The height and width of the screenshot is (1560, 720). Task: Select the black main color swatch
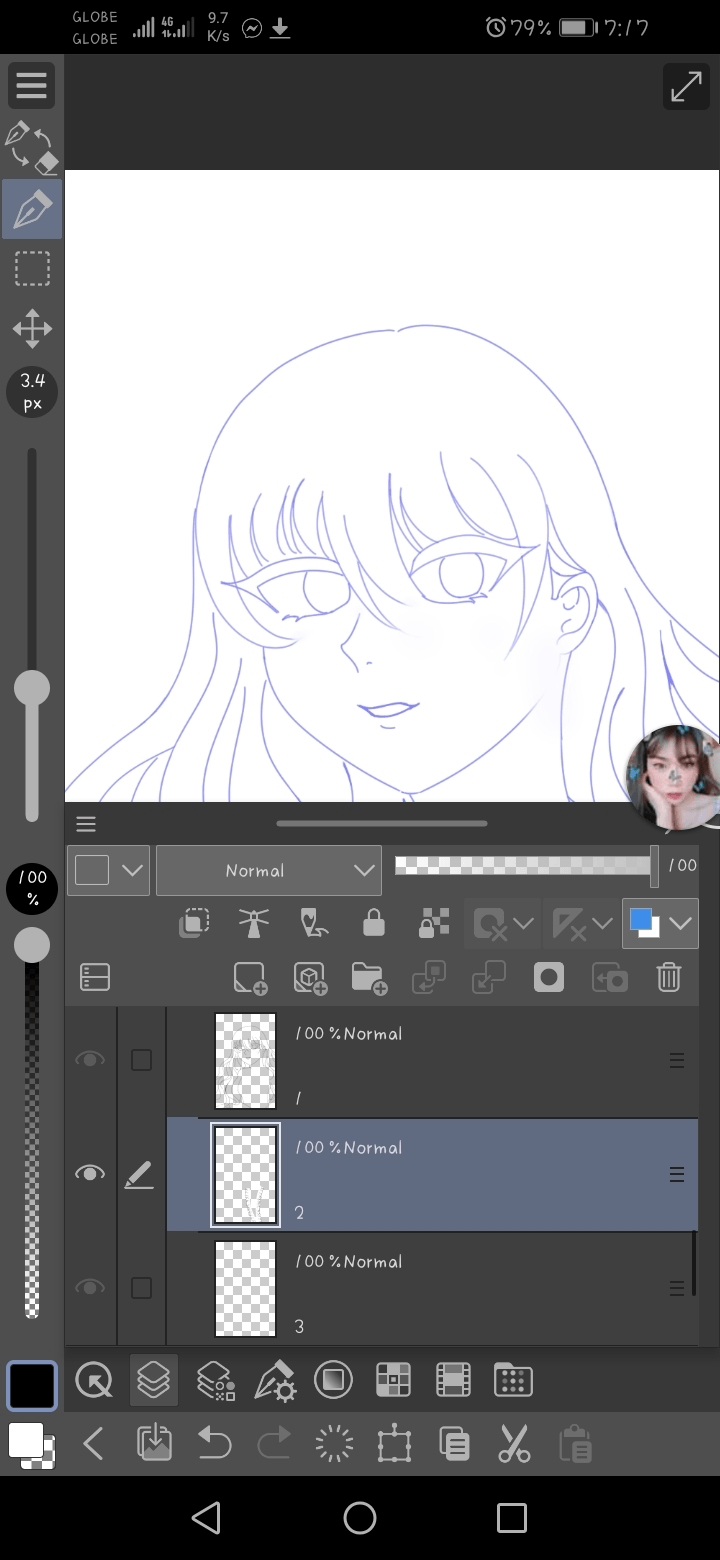[x=32, y=1385]
